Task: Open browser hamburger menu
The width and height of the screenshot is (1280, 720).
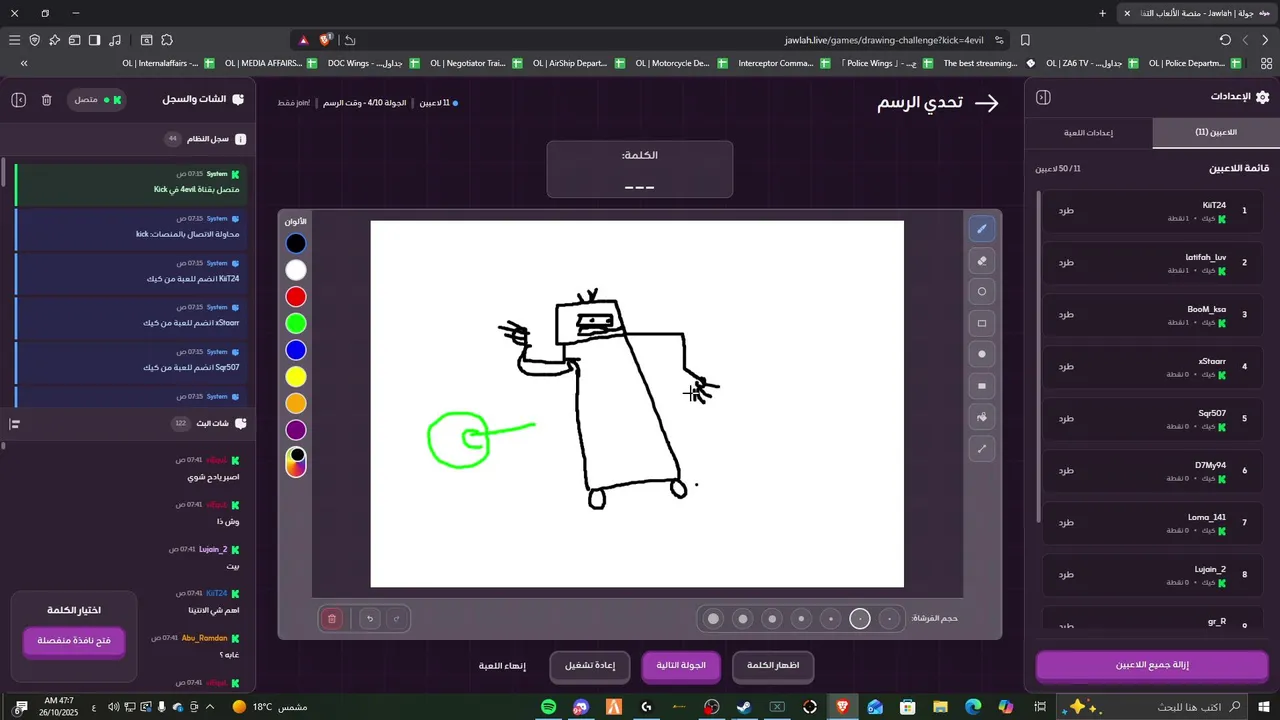Action: coord(14,40)
